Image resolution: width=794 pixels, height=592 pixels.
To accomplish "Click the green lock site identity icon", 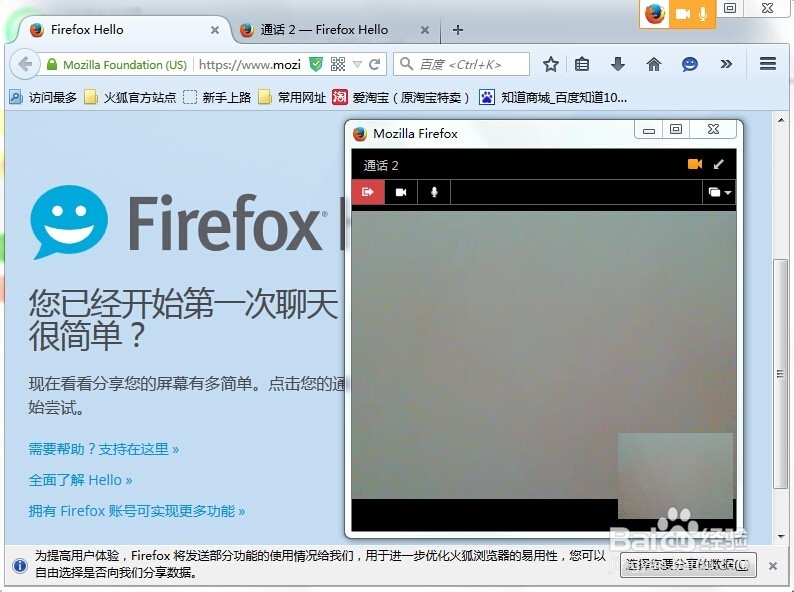I will tap(52, 64).
